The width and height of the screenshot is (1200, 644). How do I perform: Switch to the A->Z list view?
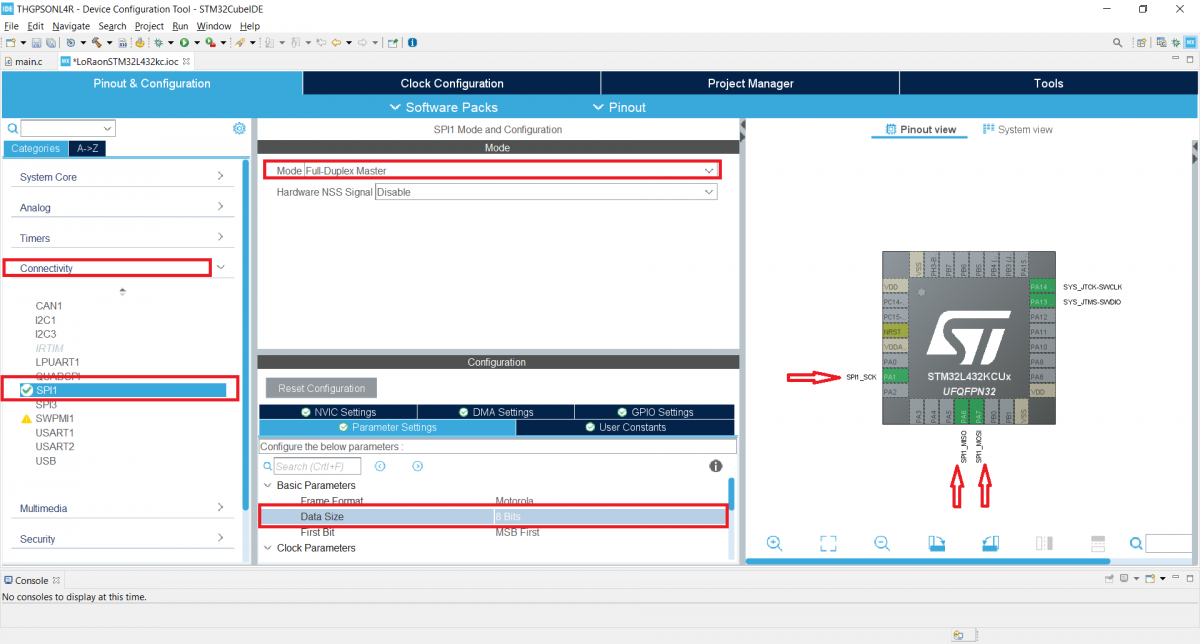89,148
